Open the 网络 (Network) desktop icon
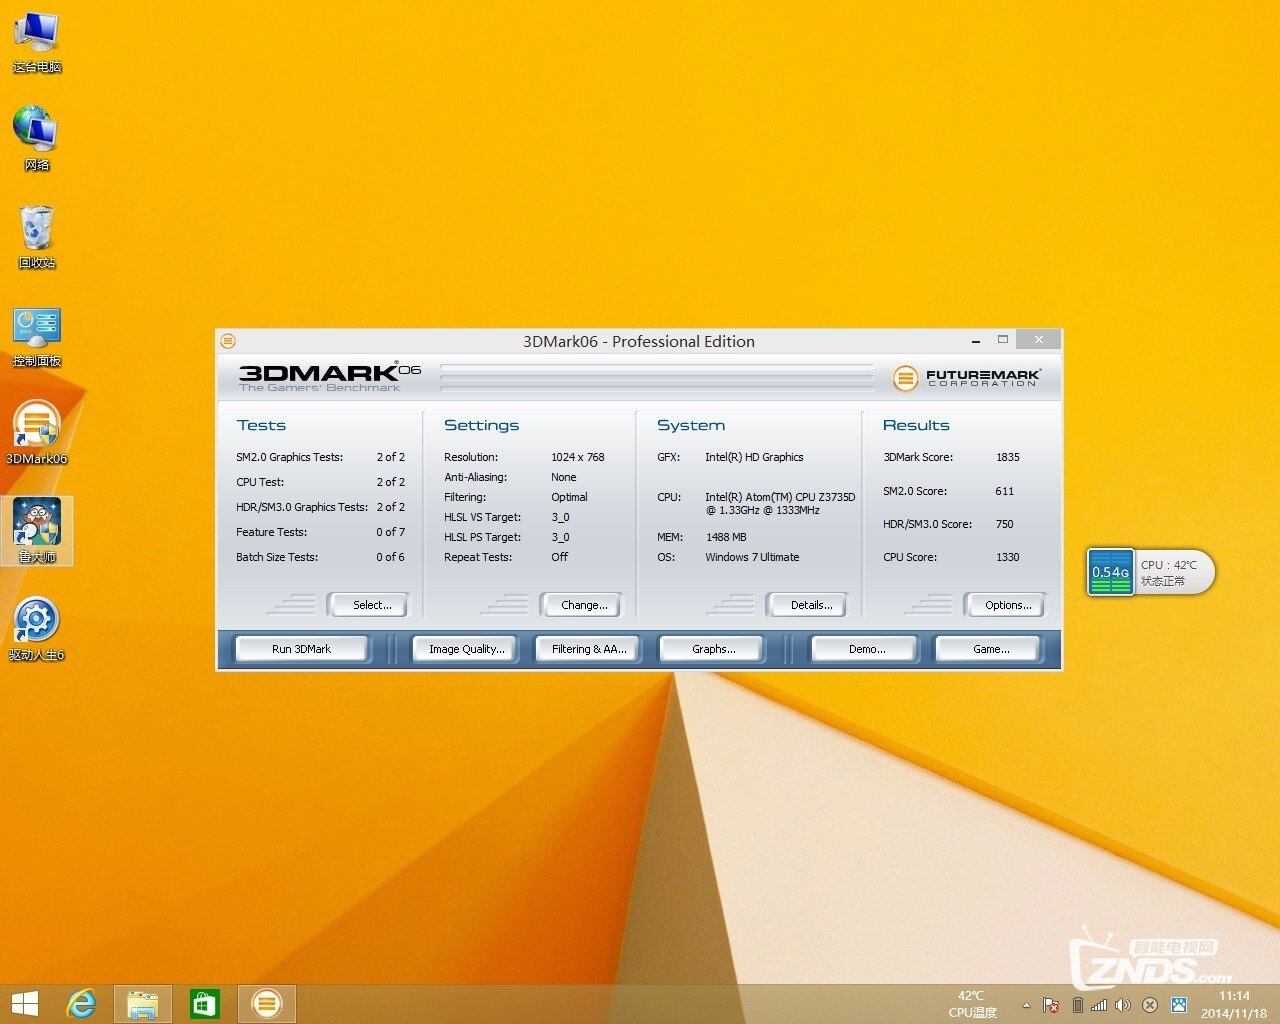Image resolution: width=1280 pixels, height=1024 pixels. tap(36, 139)
